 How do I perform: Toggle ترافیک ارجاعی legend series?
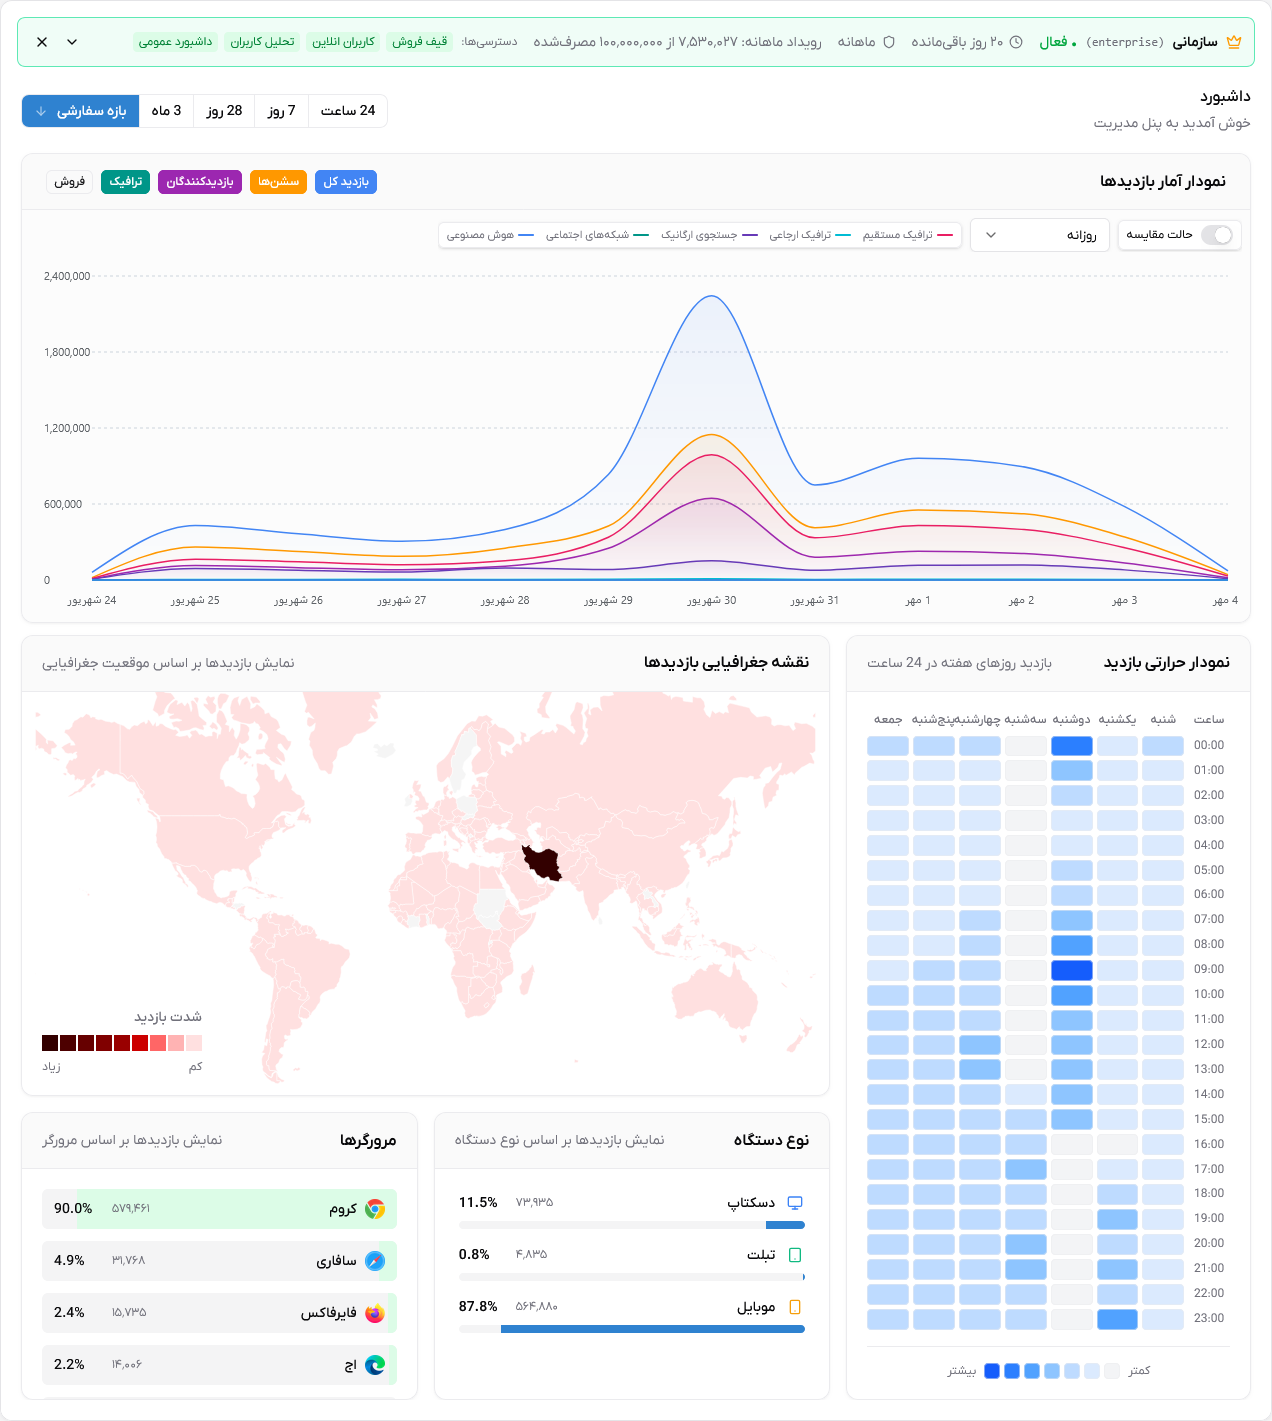810,235
